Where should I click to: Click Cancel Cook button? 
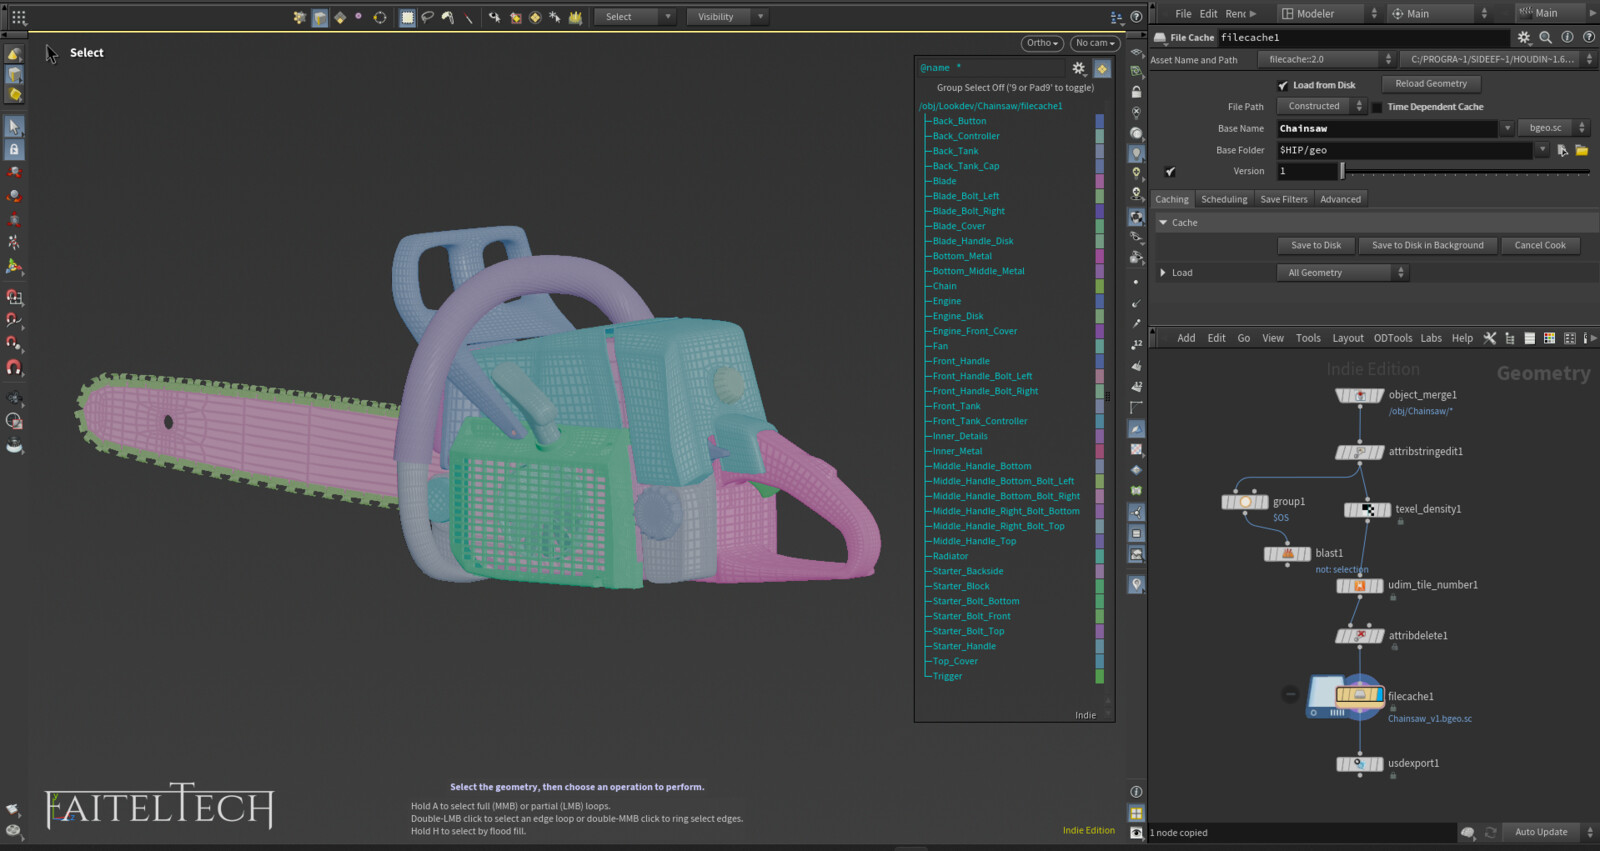[1540, 245]
